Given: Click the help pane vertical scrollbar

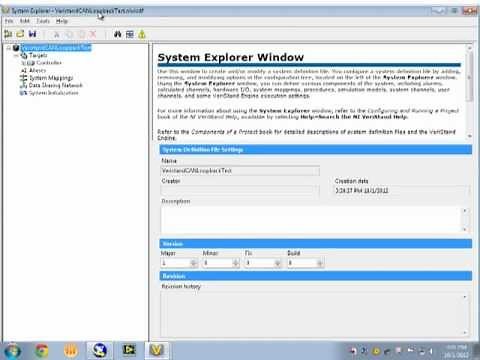Looking at the screenshot, I should [x=470, y=91].
